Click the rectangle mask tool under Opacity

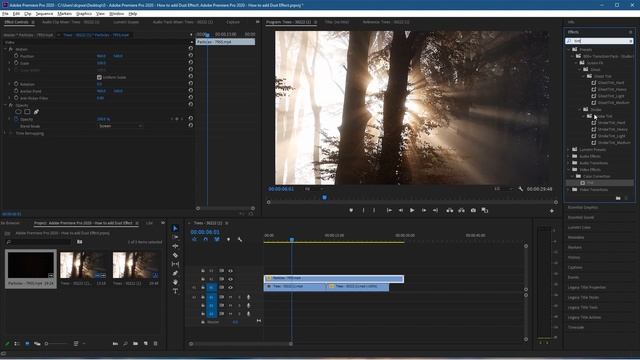coord(27,111)
